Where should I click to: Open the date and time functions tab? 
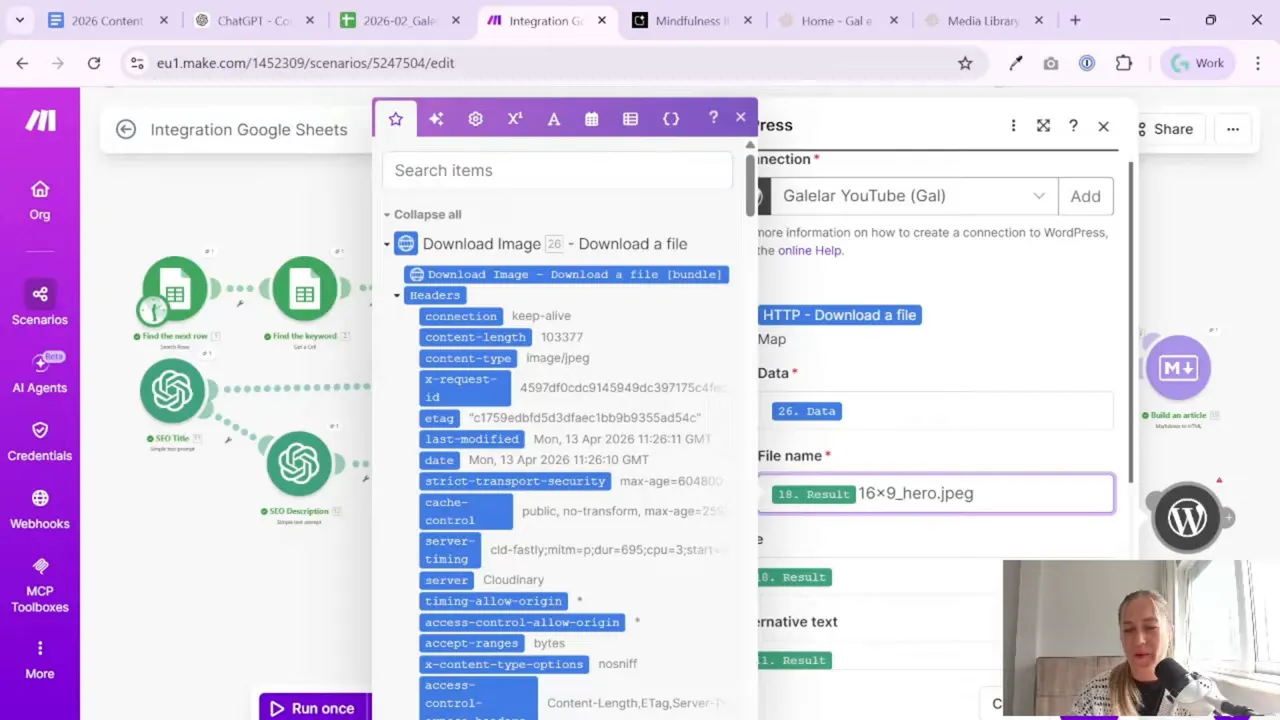click(592, 119)
